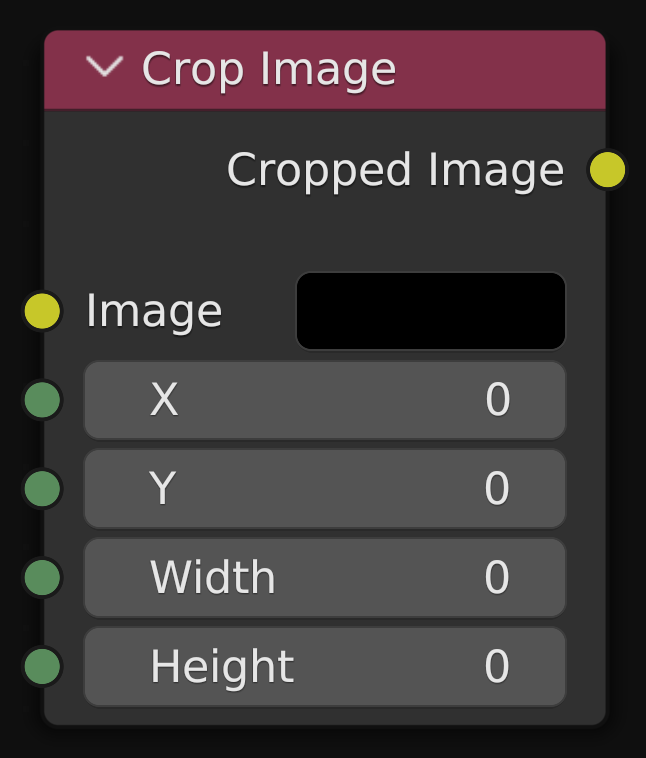Click the Y label inside its field

163,489
